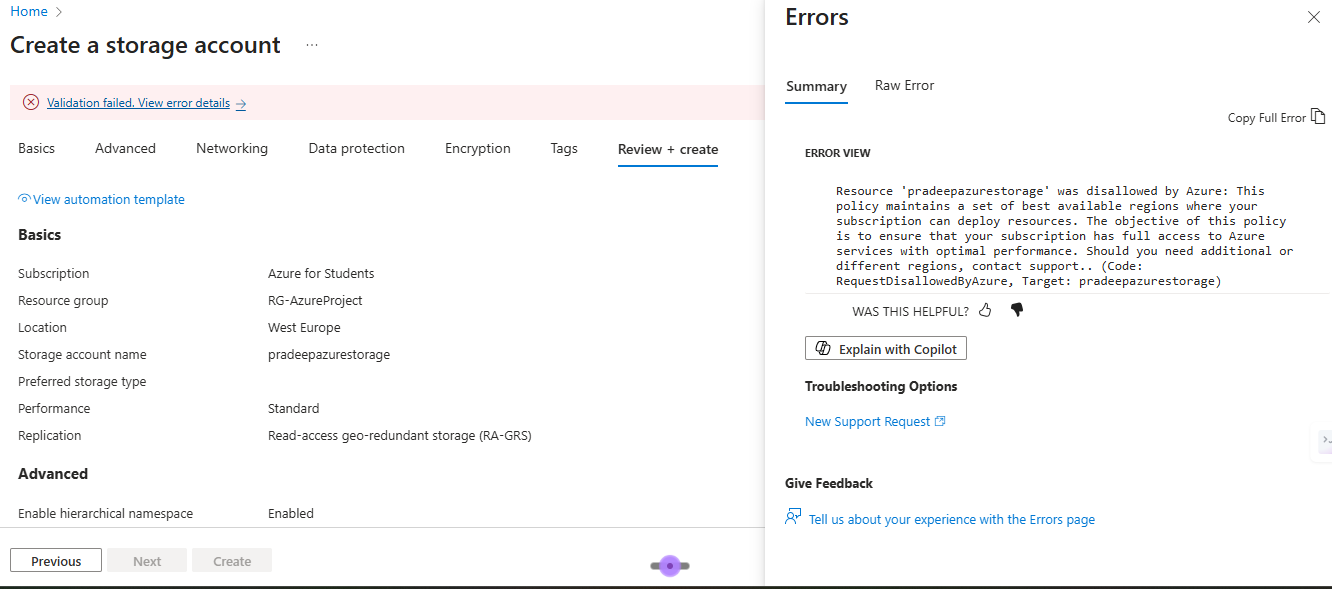The height and width of the screenshot is (589, 1332).
Task: Open New Support Request link
Action: click(867, 421)
